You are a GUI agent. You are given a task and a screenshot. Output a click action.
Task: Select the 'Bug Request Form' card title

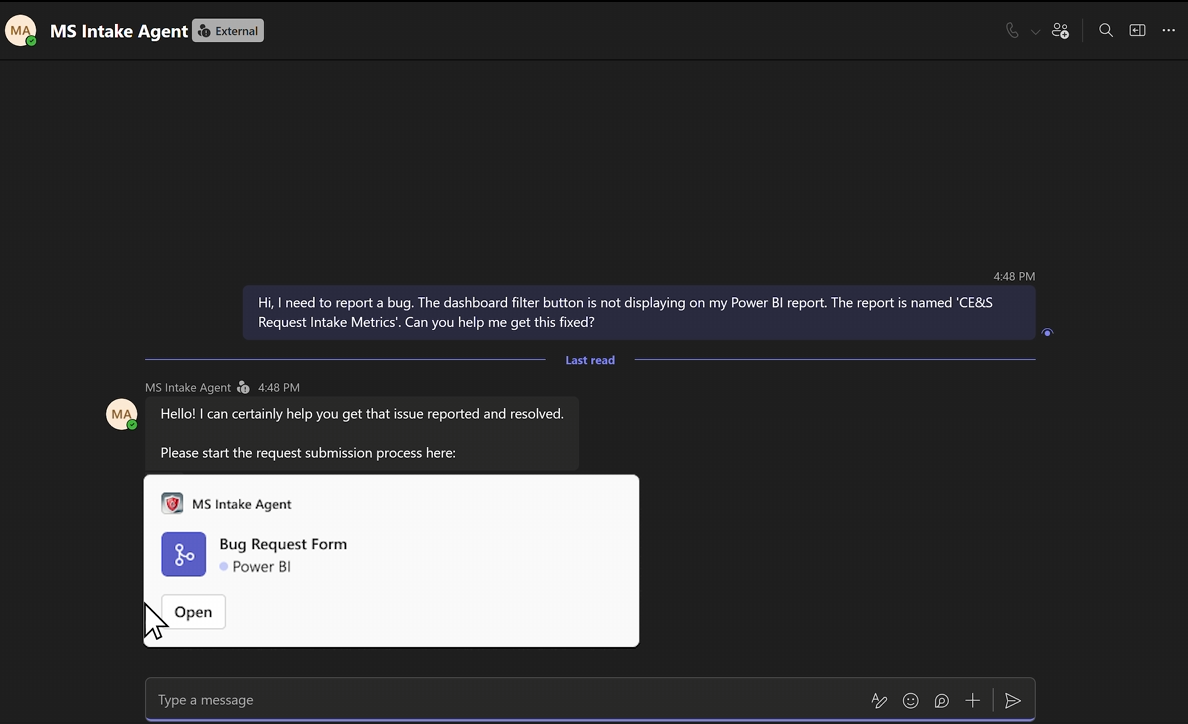[283, 544]
